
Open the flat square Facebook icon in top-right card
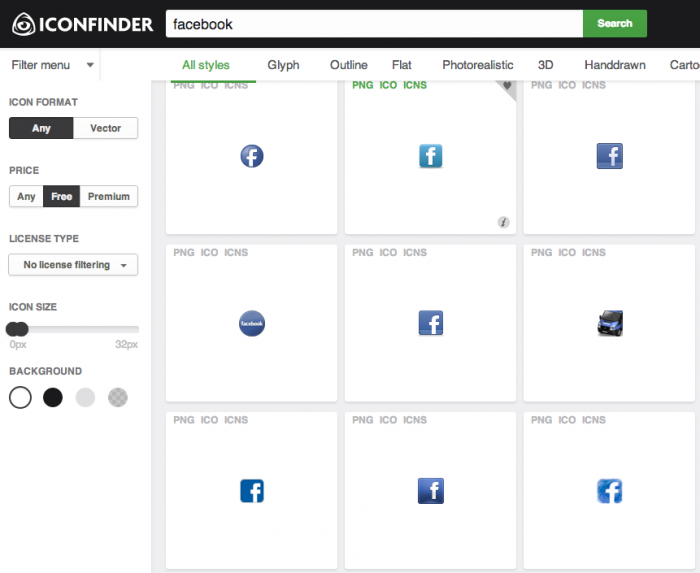[x=609, y=156]
